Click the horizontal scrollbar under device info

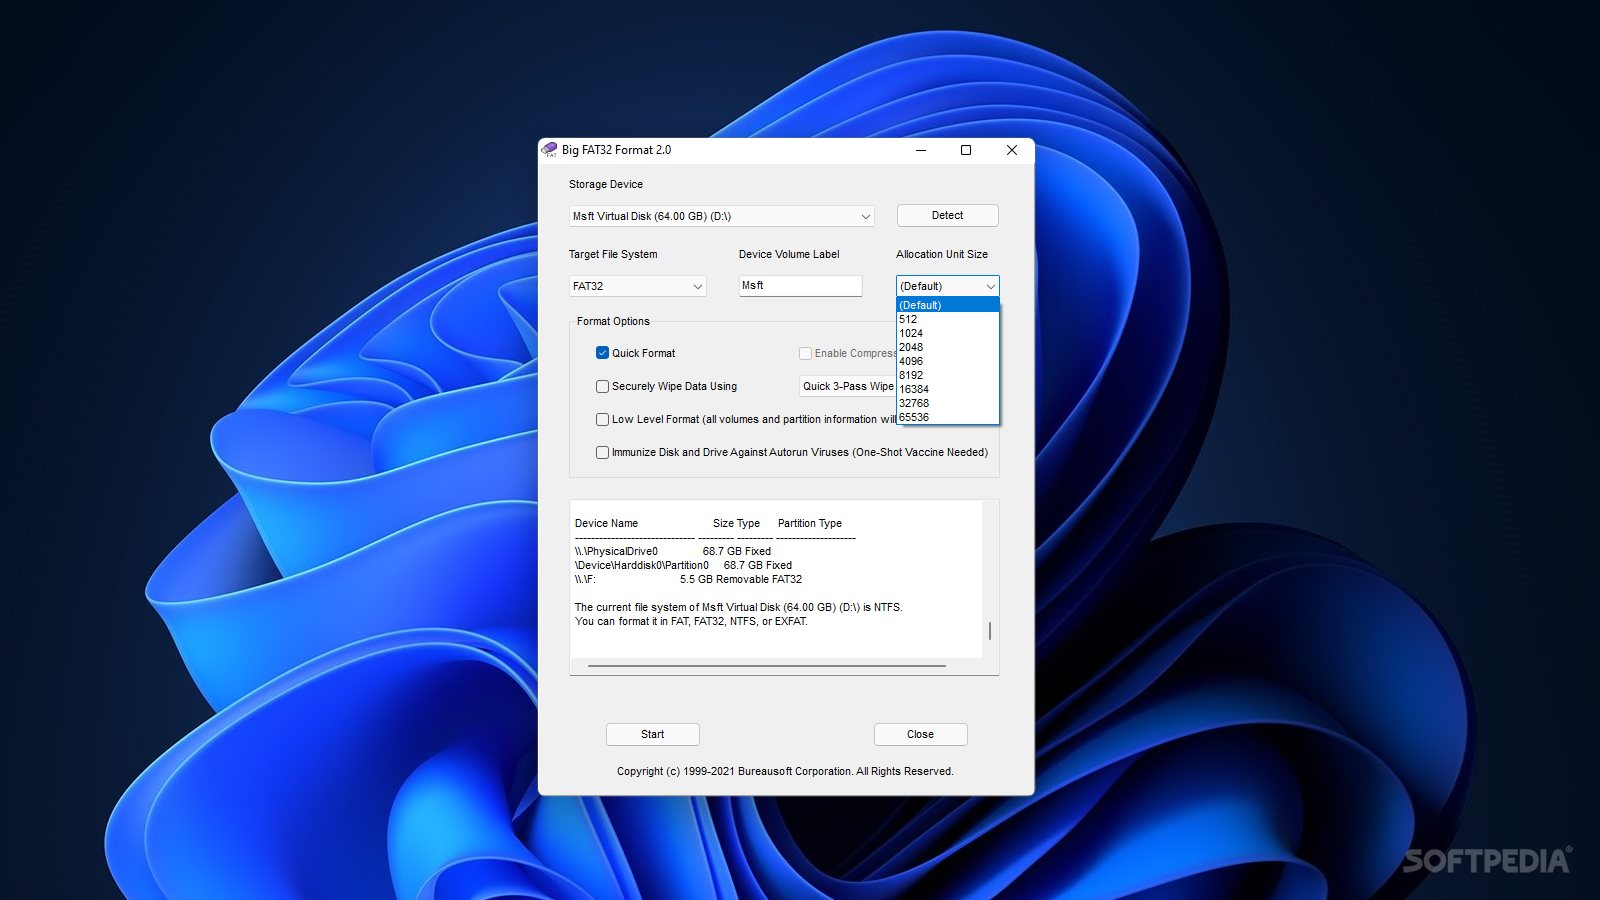[x=767, y=665]
